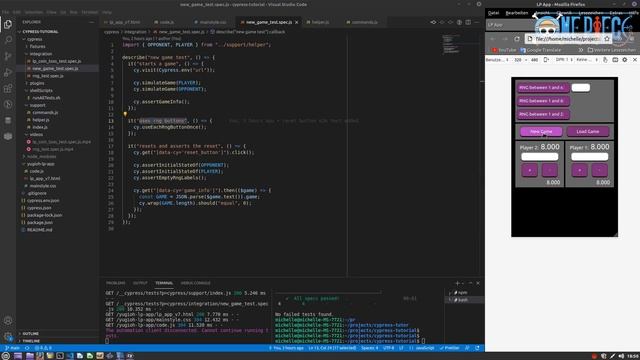Image resolution: width=640 pixels, height=360 pixels.
Task: Close the new_game_test.spec.js editor tab
Action: coord(297,22)
